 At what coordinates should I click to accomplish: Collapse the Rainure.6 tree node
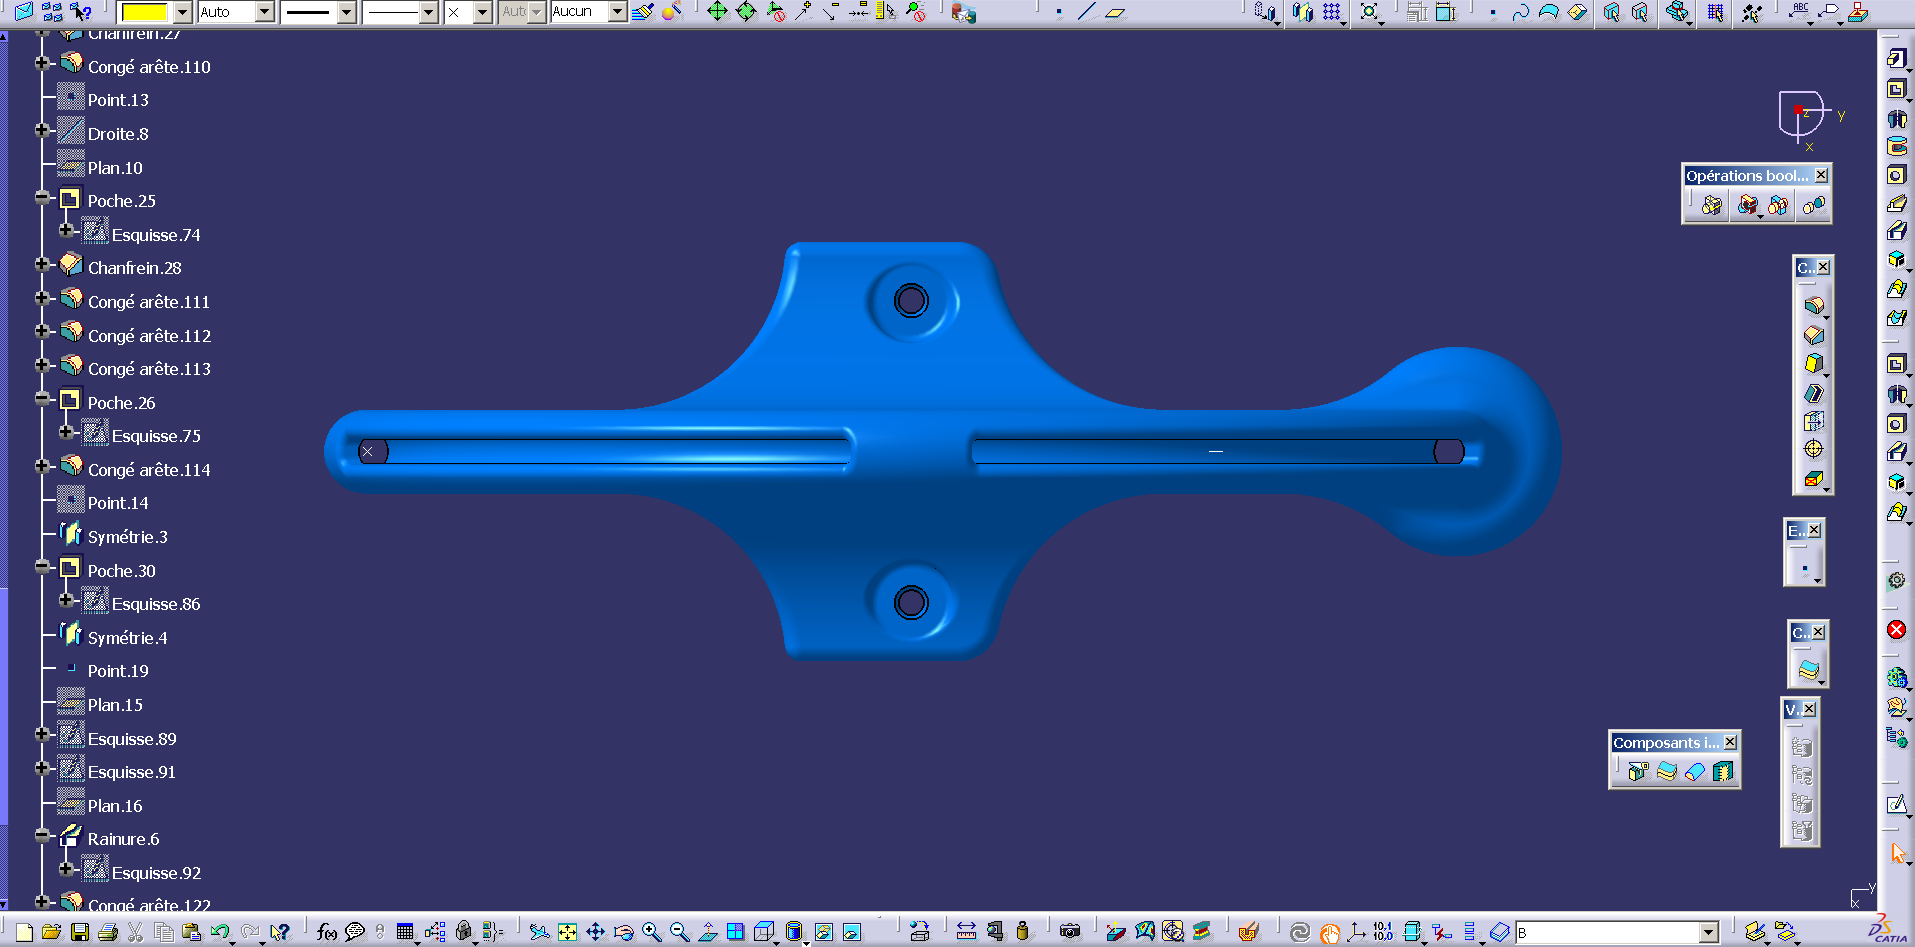[x=42, y=835]
